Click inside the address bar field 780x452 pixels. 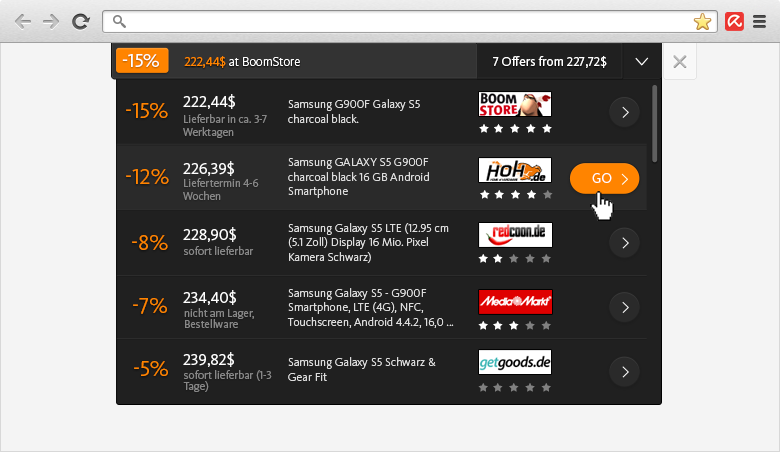click(x=410, y=21)
